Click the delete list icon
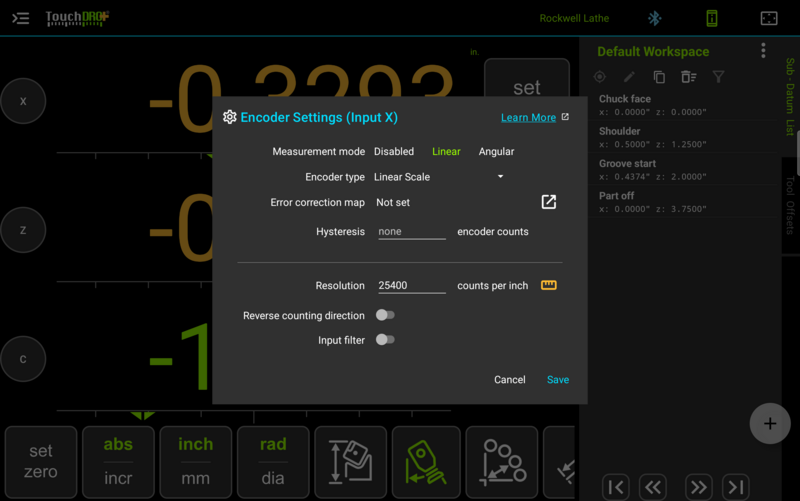Screen dimensions: 800x501 pos(689,77)
